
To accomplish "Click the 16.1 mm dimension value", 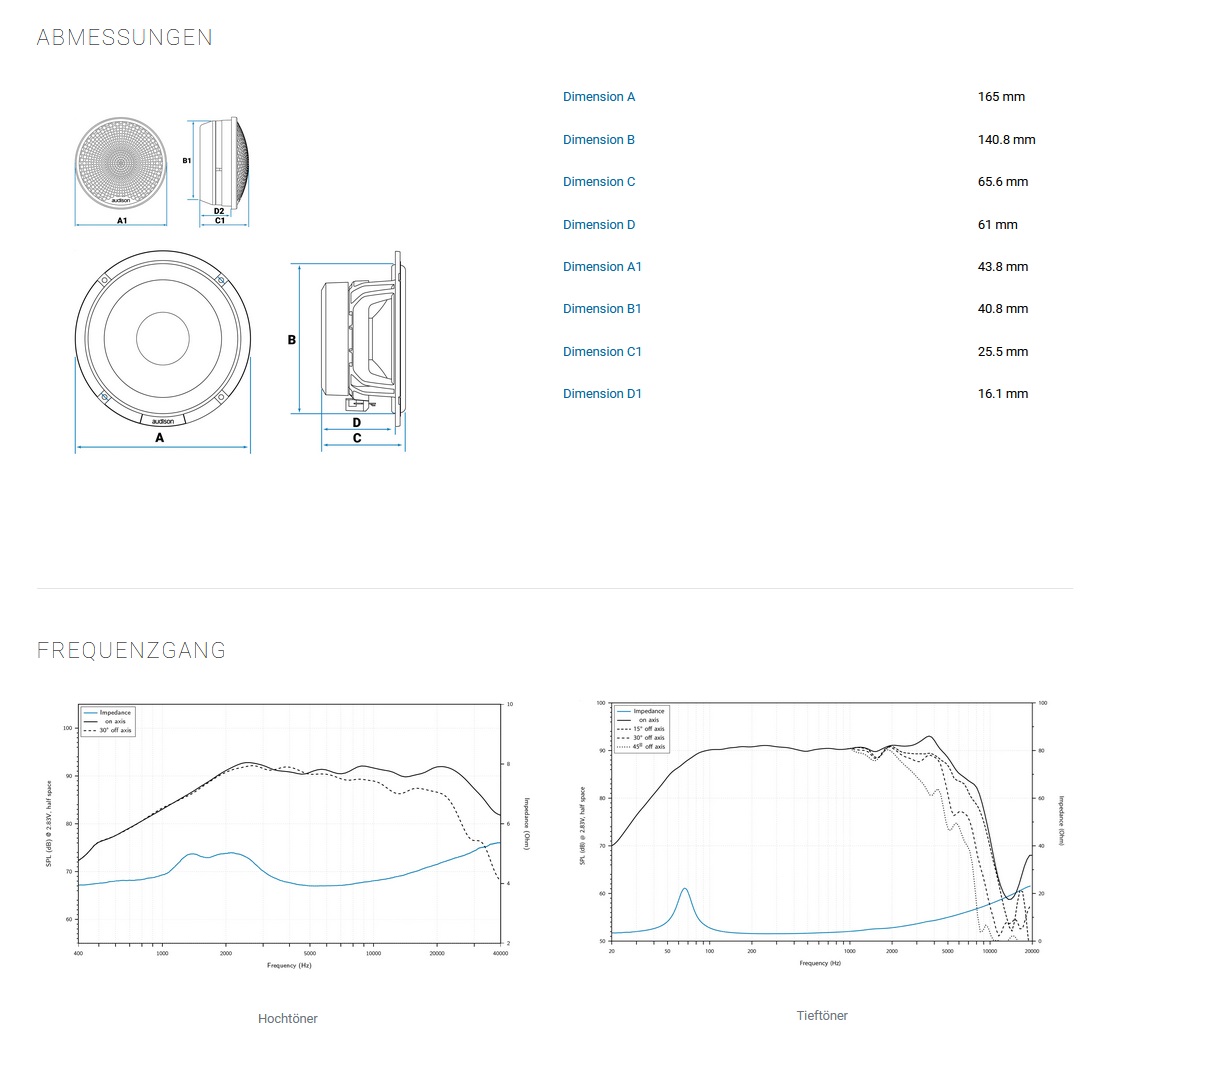I will (1003, 394).
